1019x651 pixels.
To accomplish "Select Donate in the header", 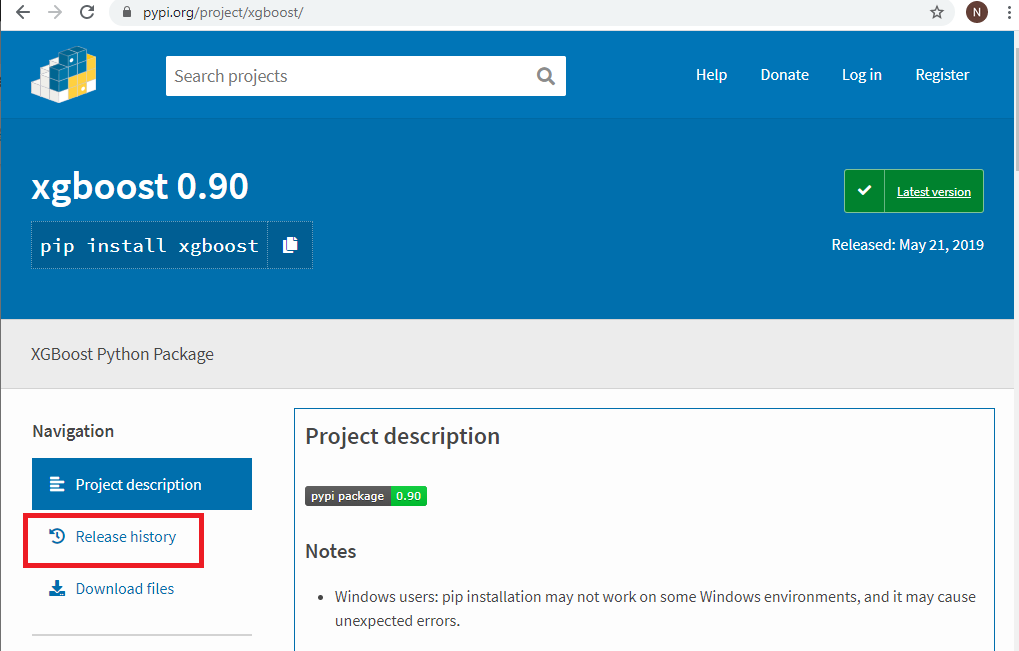I will pos(784,74).
